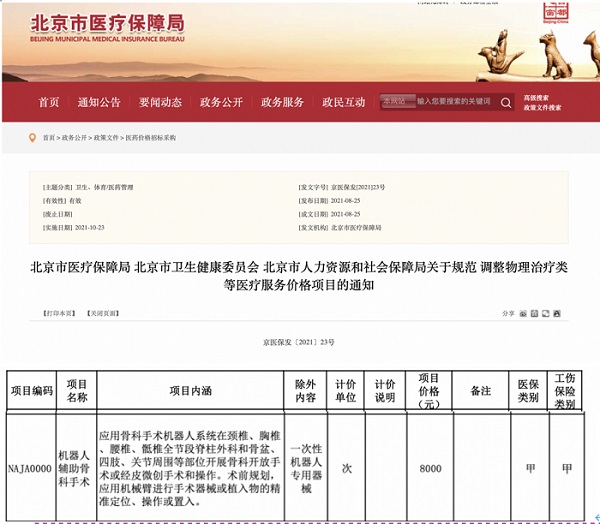Click the 关闭页面 close page link

[x=104, y=314]
